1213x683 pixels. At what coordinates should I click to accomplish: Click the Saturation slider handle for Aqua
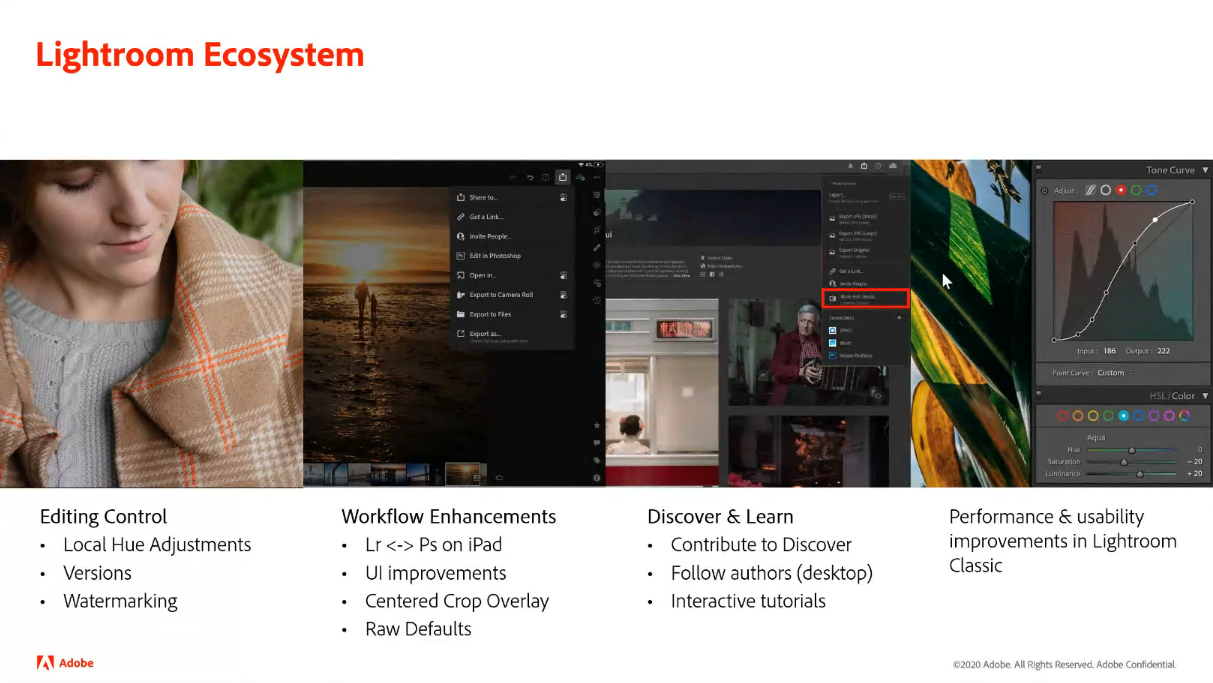pos(1124,461)
